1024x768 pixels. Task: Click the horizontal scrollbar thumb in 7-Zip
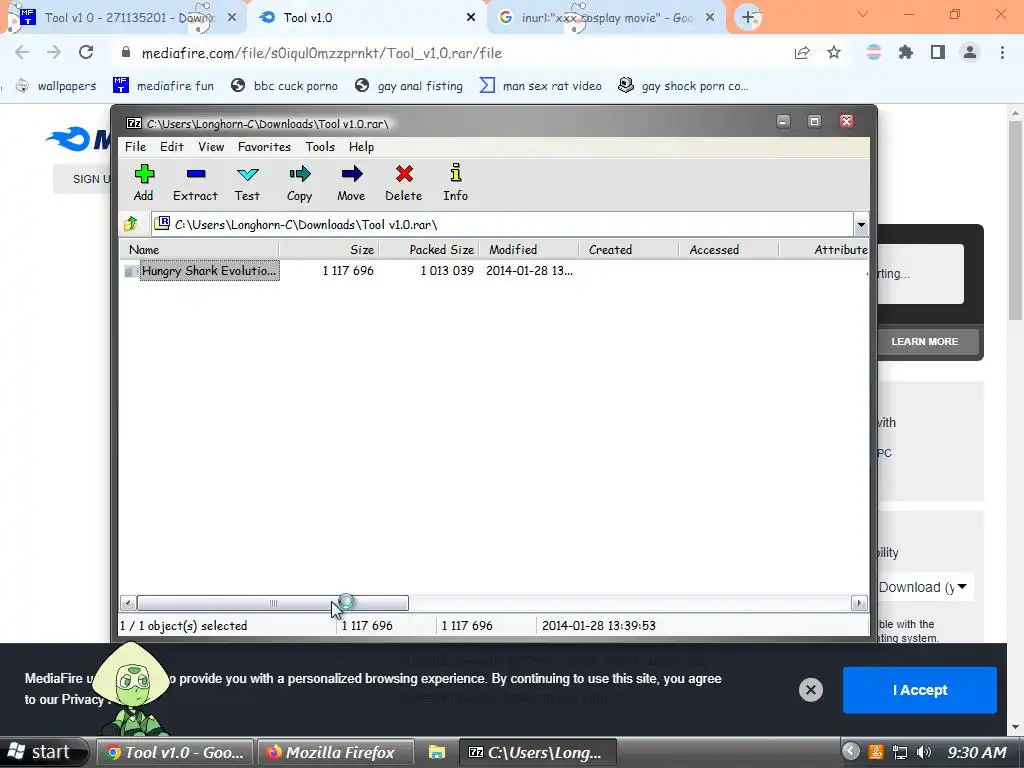[273, 603]
